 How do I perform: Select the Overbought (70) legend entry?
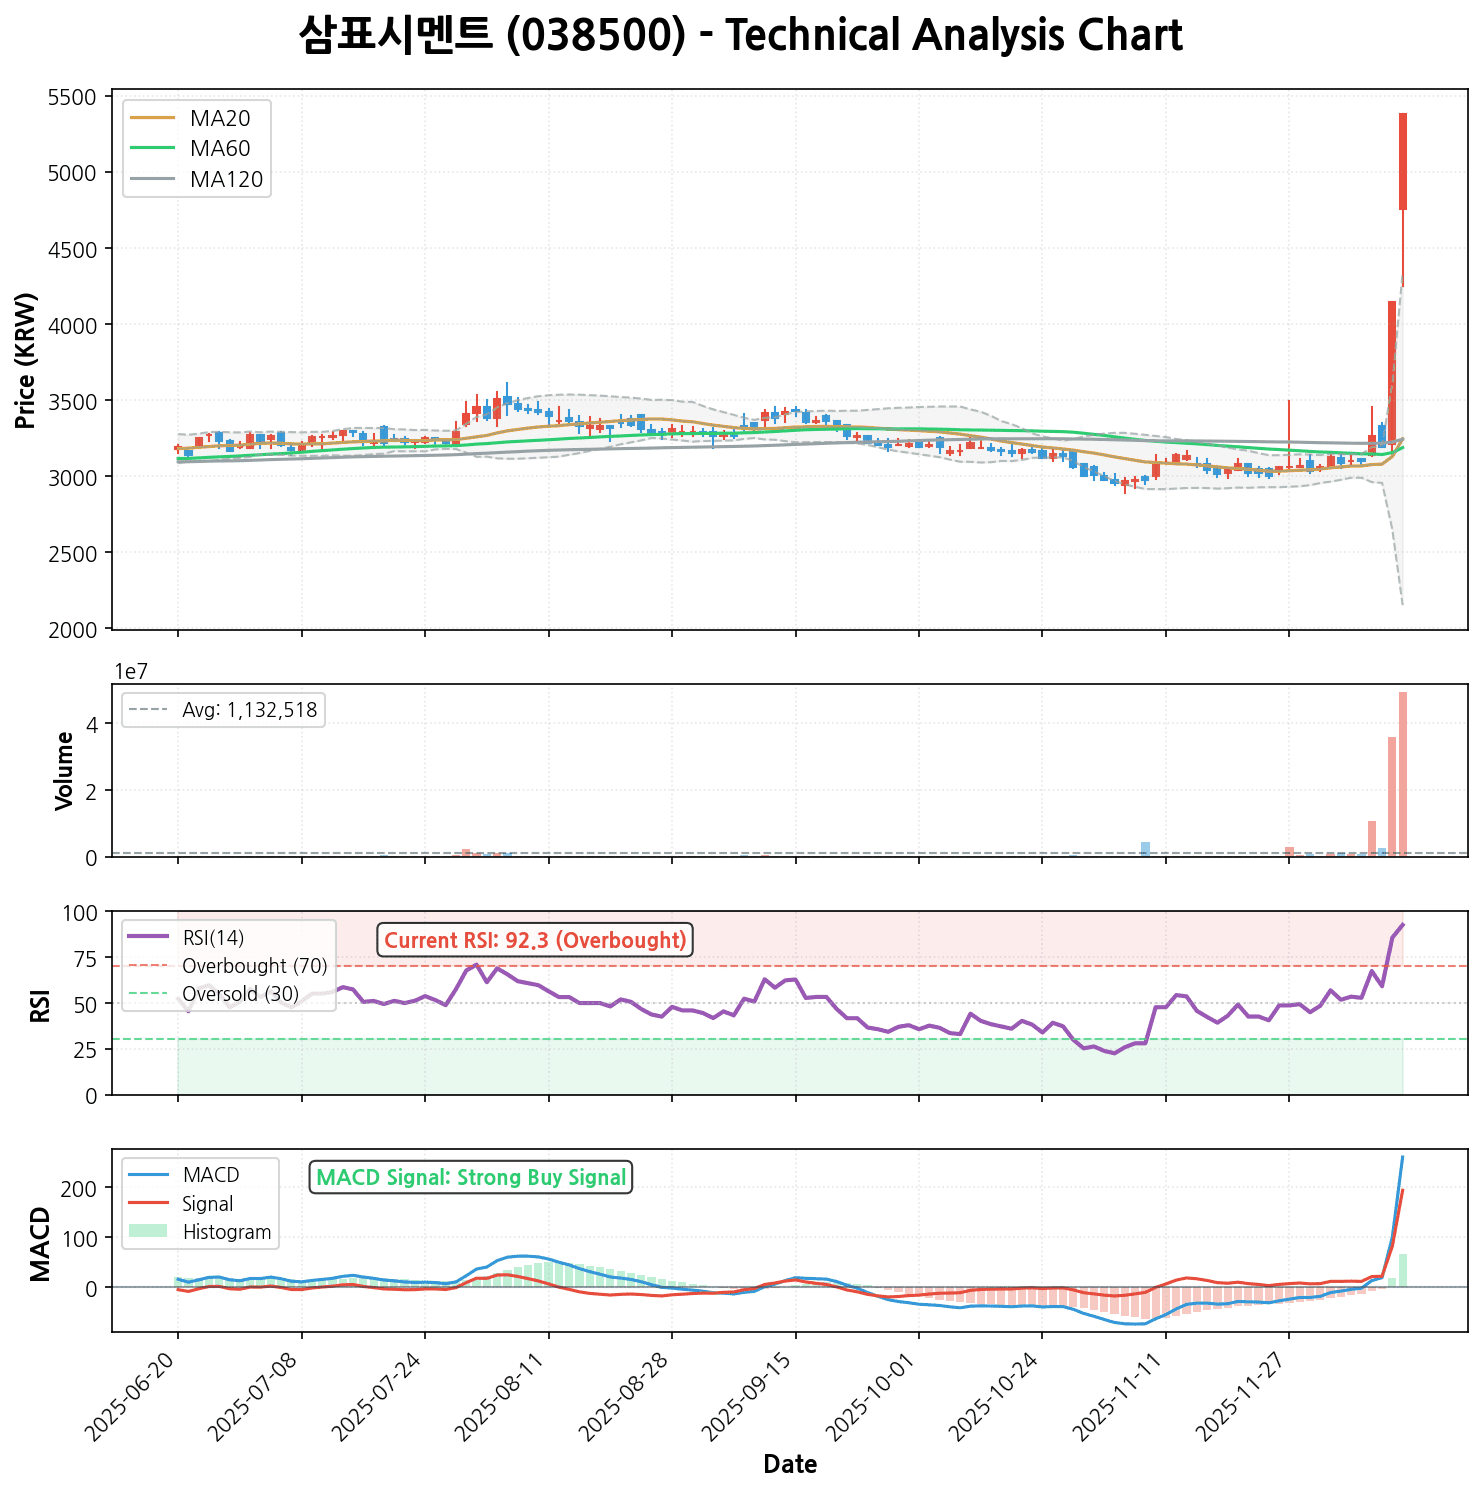pyautogui.click(x=254, y=966)
